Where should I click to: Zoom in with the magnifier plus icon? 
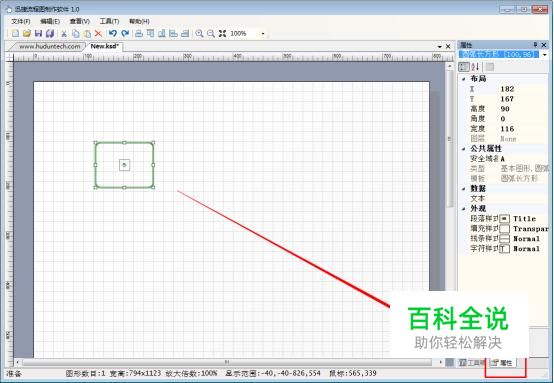(x=199, y=34)
